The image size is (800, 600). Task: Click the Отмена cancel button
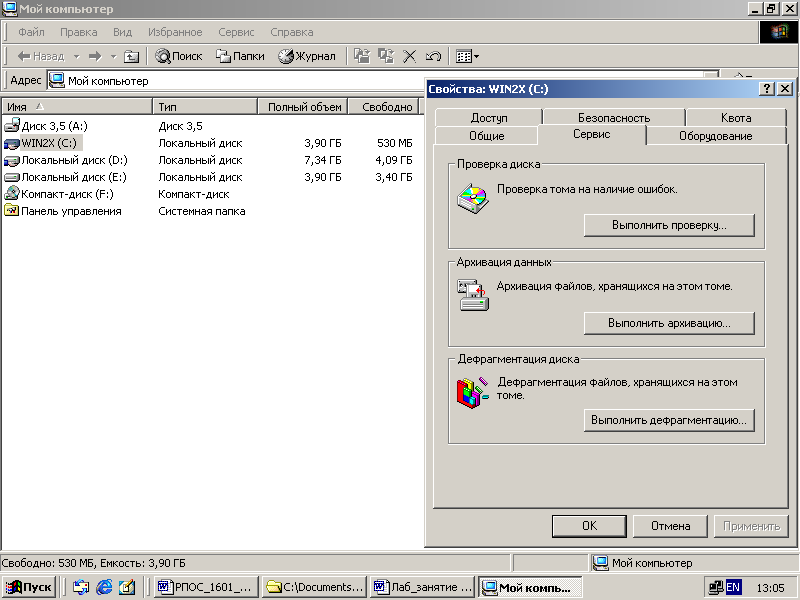click(x=670, y=526)
